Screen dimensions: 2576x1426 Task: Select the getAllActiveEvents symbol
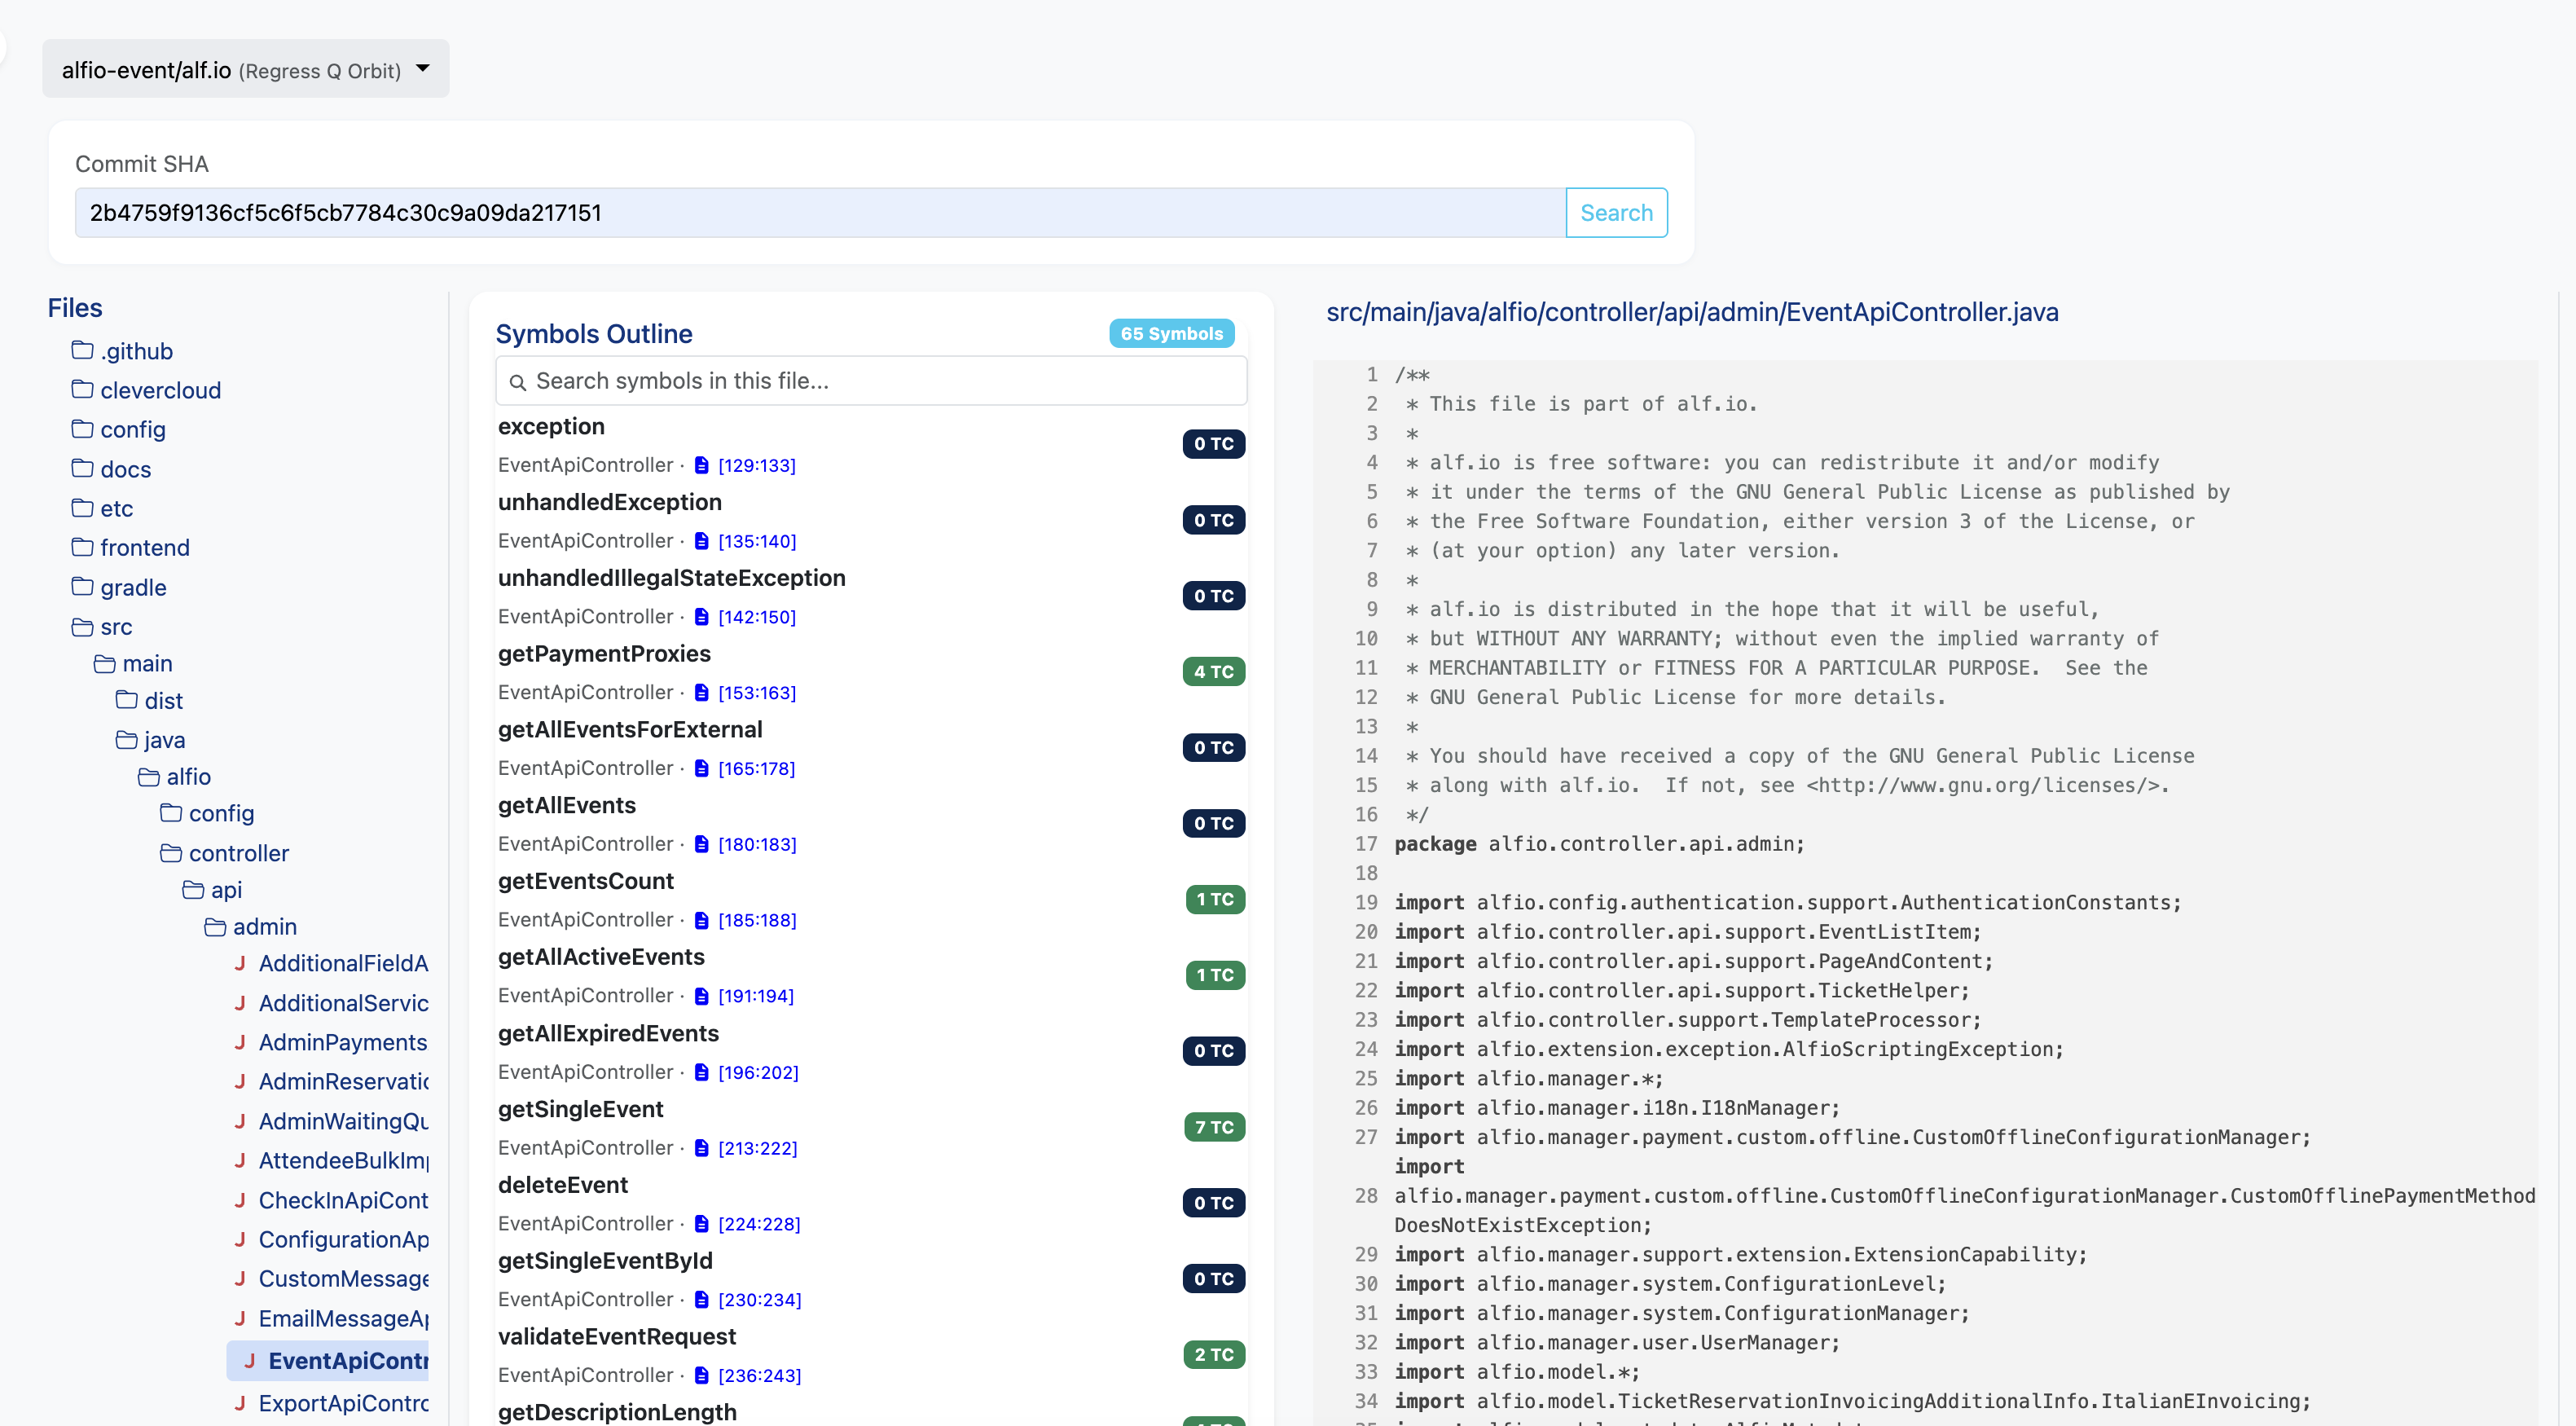tap(601, 957)
